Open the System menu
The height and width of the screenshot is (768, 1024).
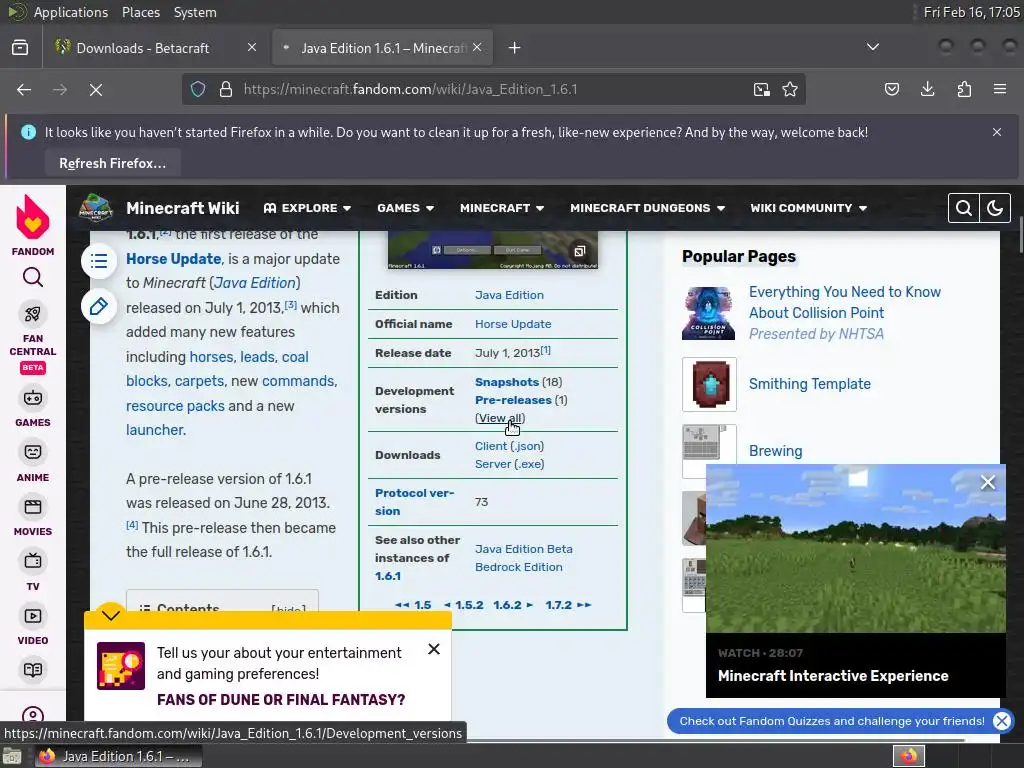[195, 12]
